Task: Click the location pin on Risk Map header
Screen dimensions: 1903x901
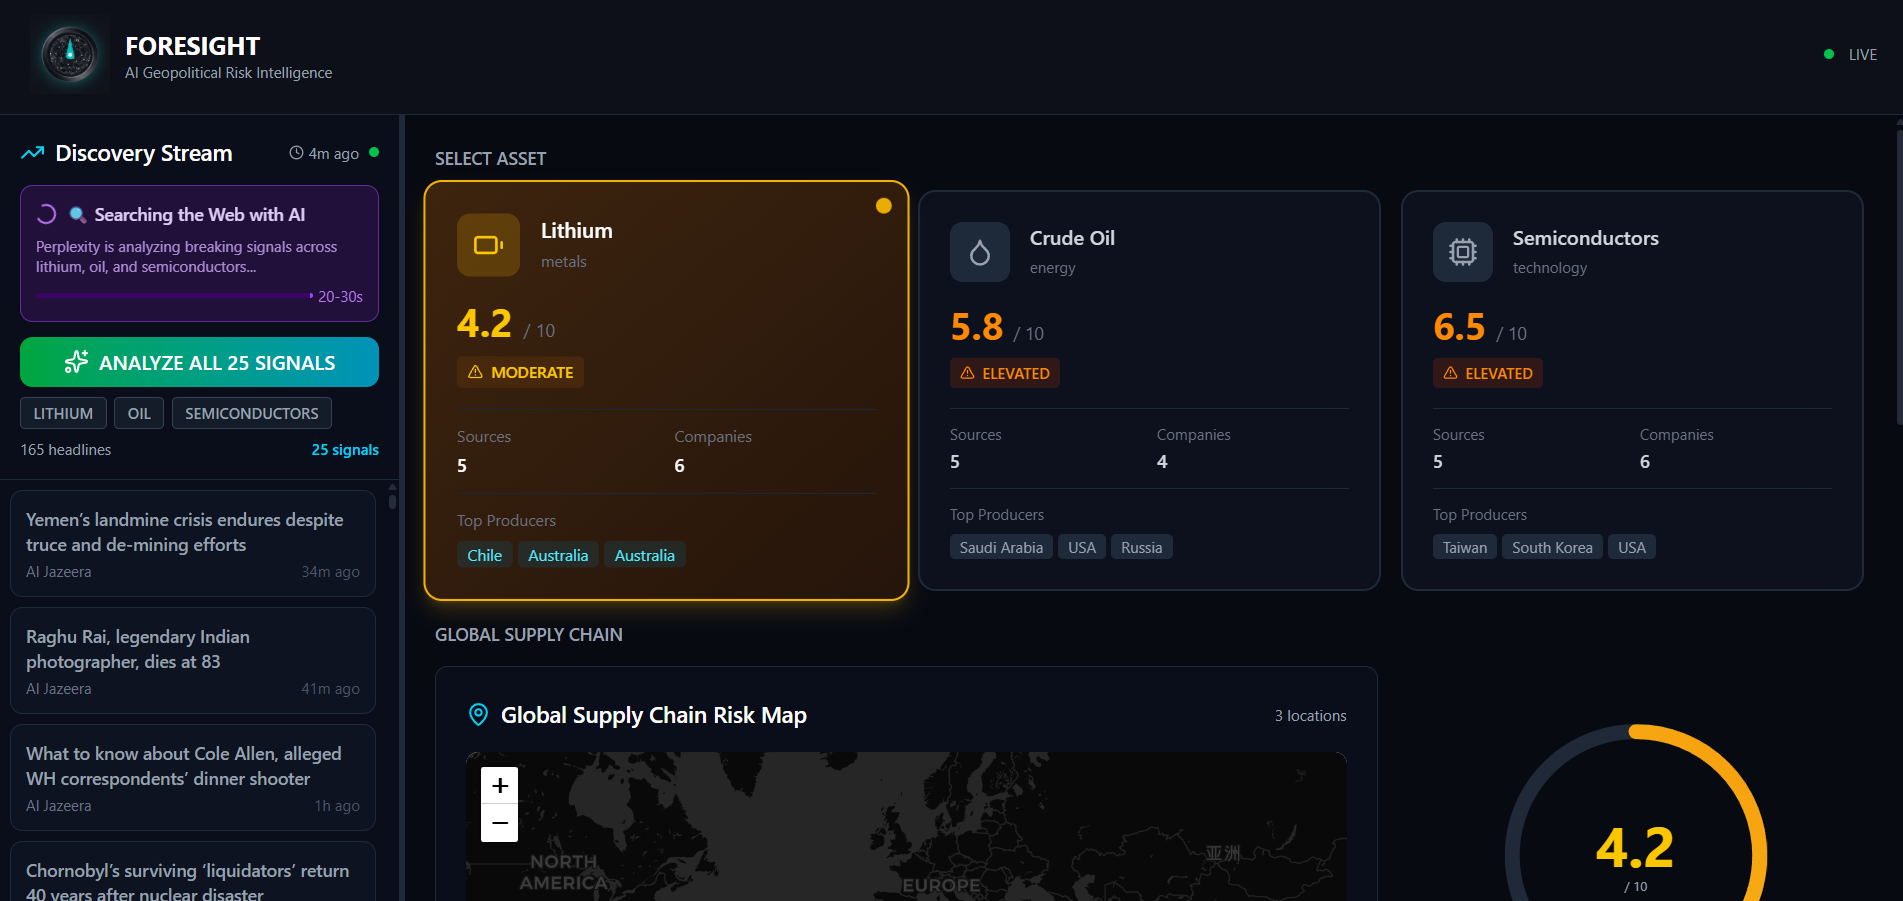Action: coord(477,715)
